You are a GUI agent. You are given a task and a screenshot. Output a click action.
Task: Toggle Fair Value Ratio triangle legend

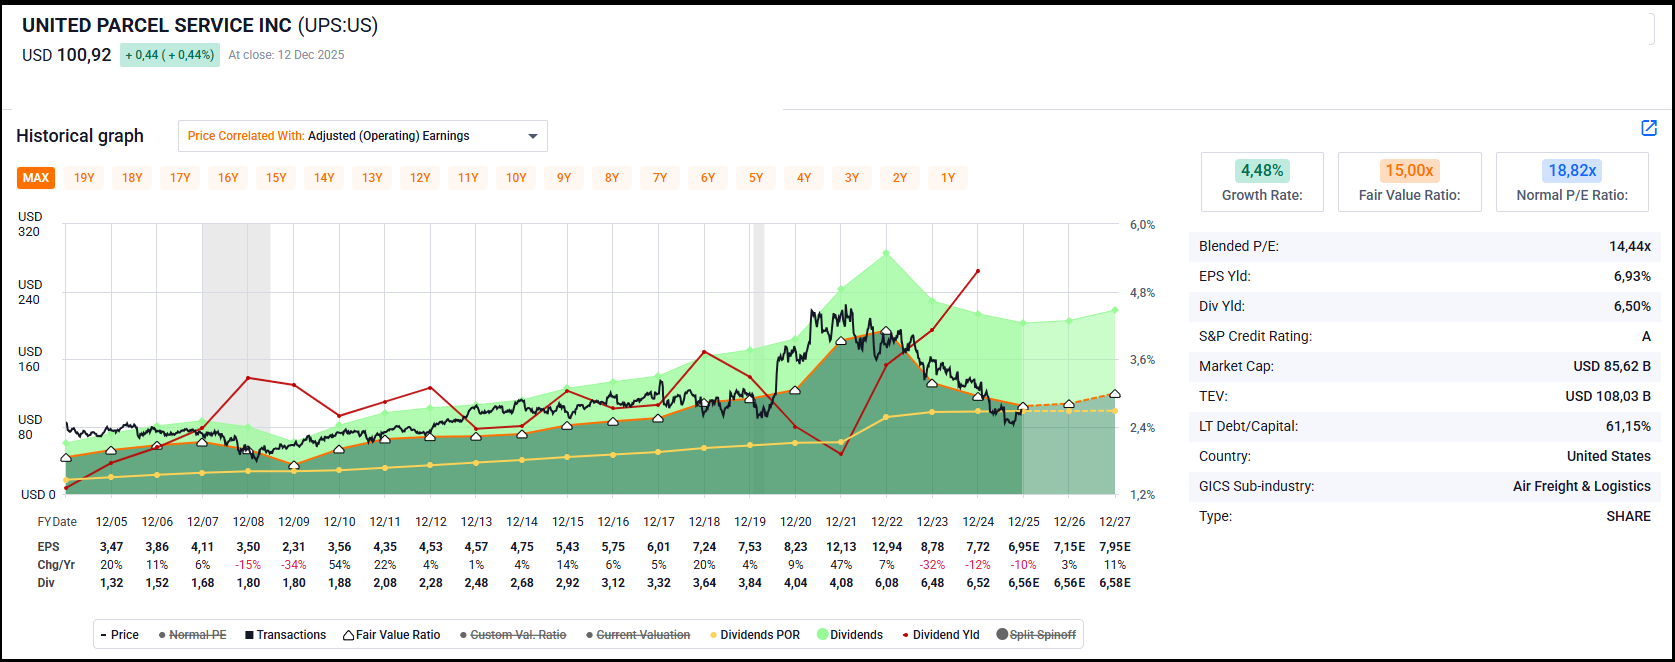point(391,635)
